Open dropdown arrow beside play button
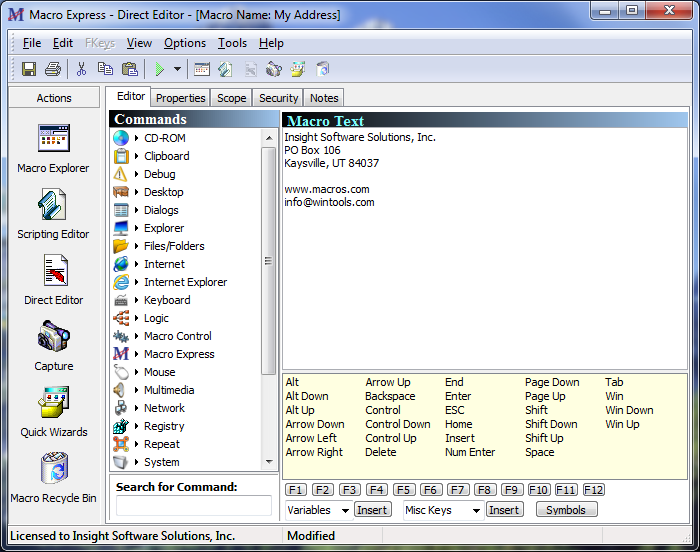The image size is (700, 552). pyautogui.click(x=177, y=69)
